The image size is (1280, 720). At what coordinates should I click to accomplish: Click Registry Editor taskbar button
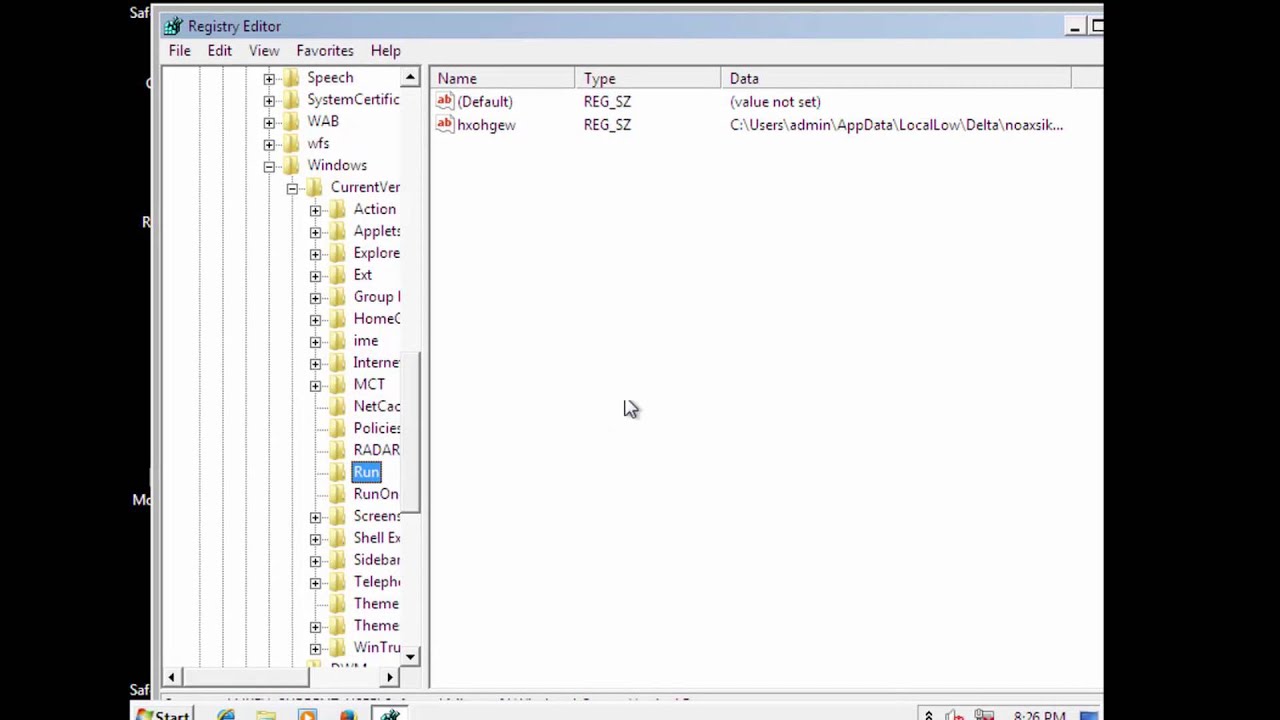pyautogui.click(x=389, y=714)
